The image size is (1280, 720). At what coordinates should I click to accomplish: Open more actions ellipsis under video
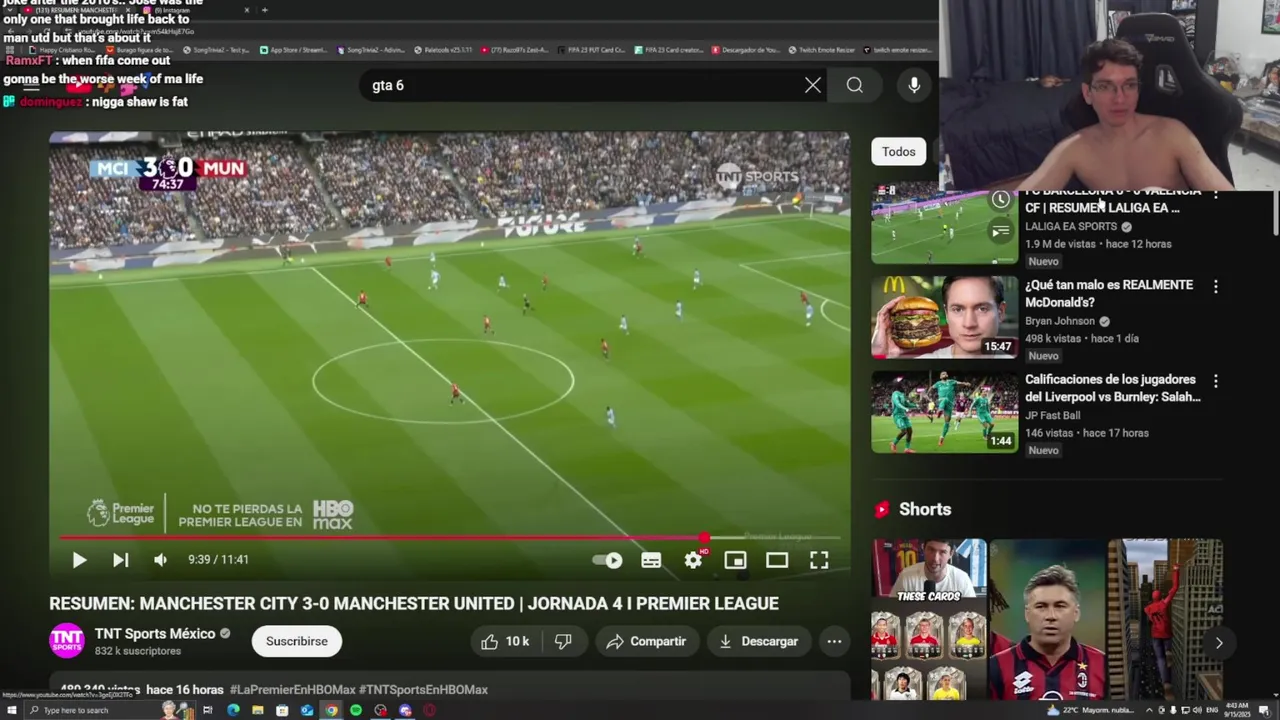[834, 641]
